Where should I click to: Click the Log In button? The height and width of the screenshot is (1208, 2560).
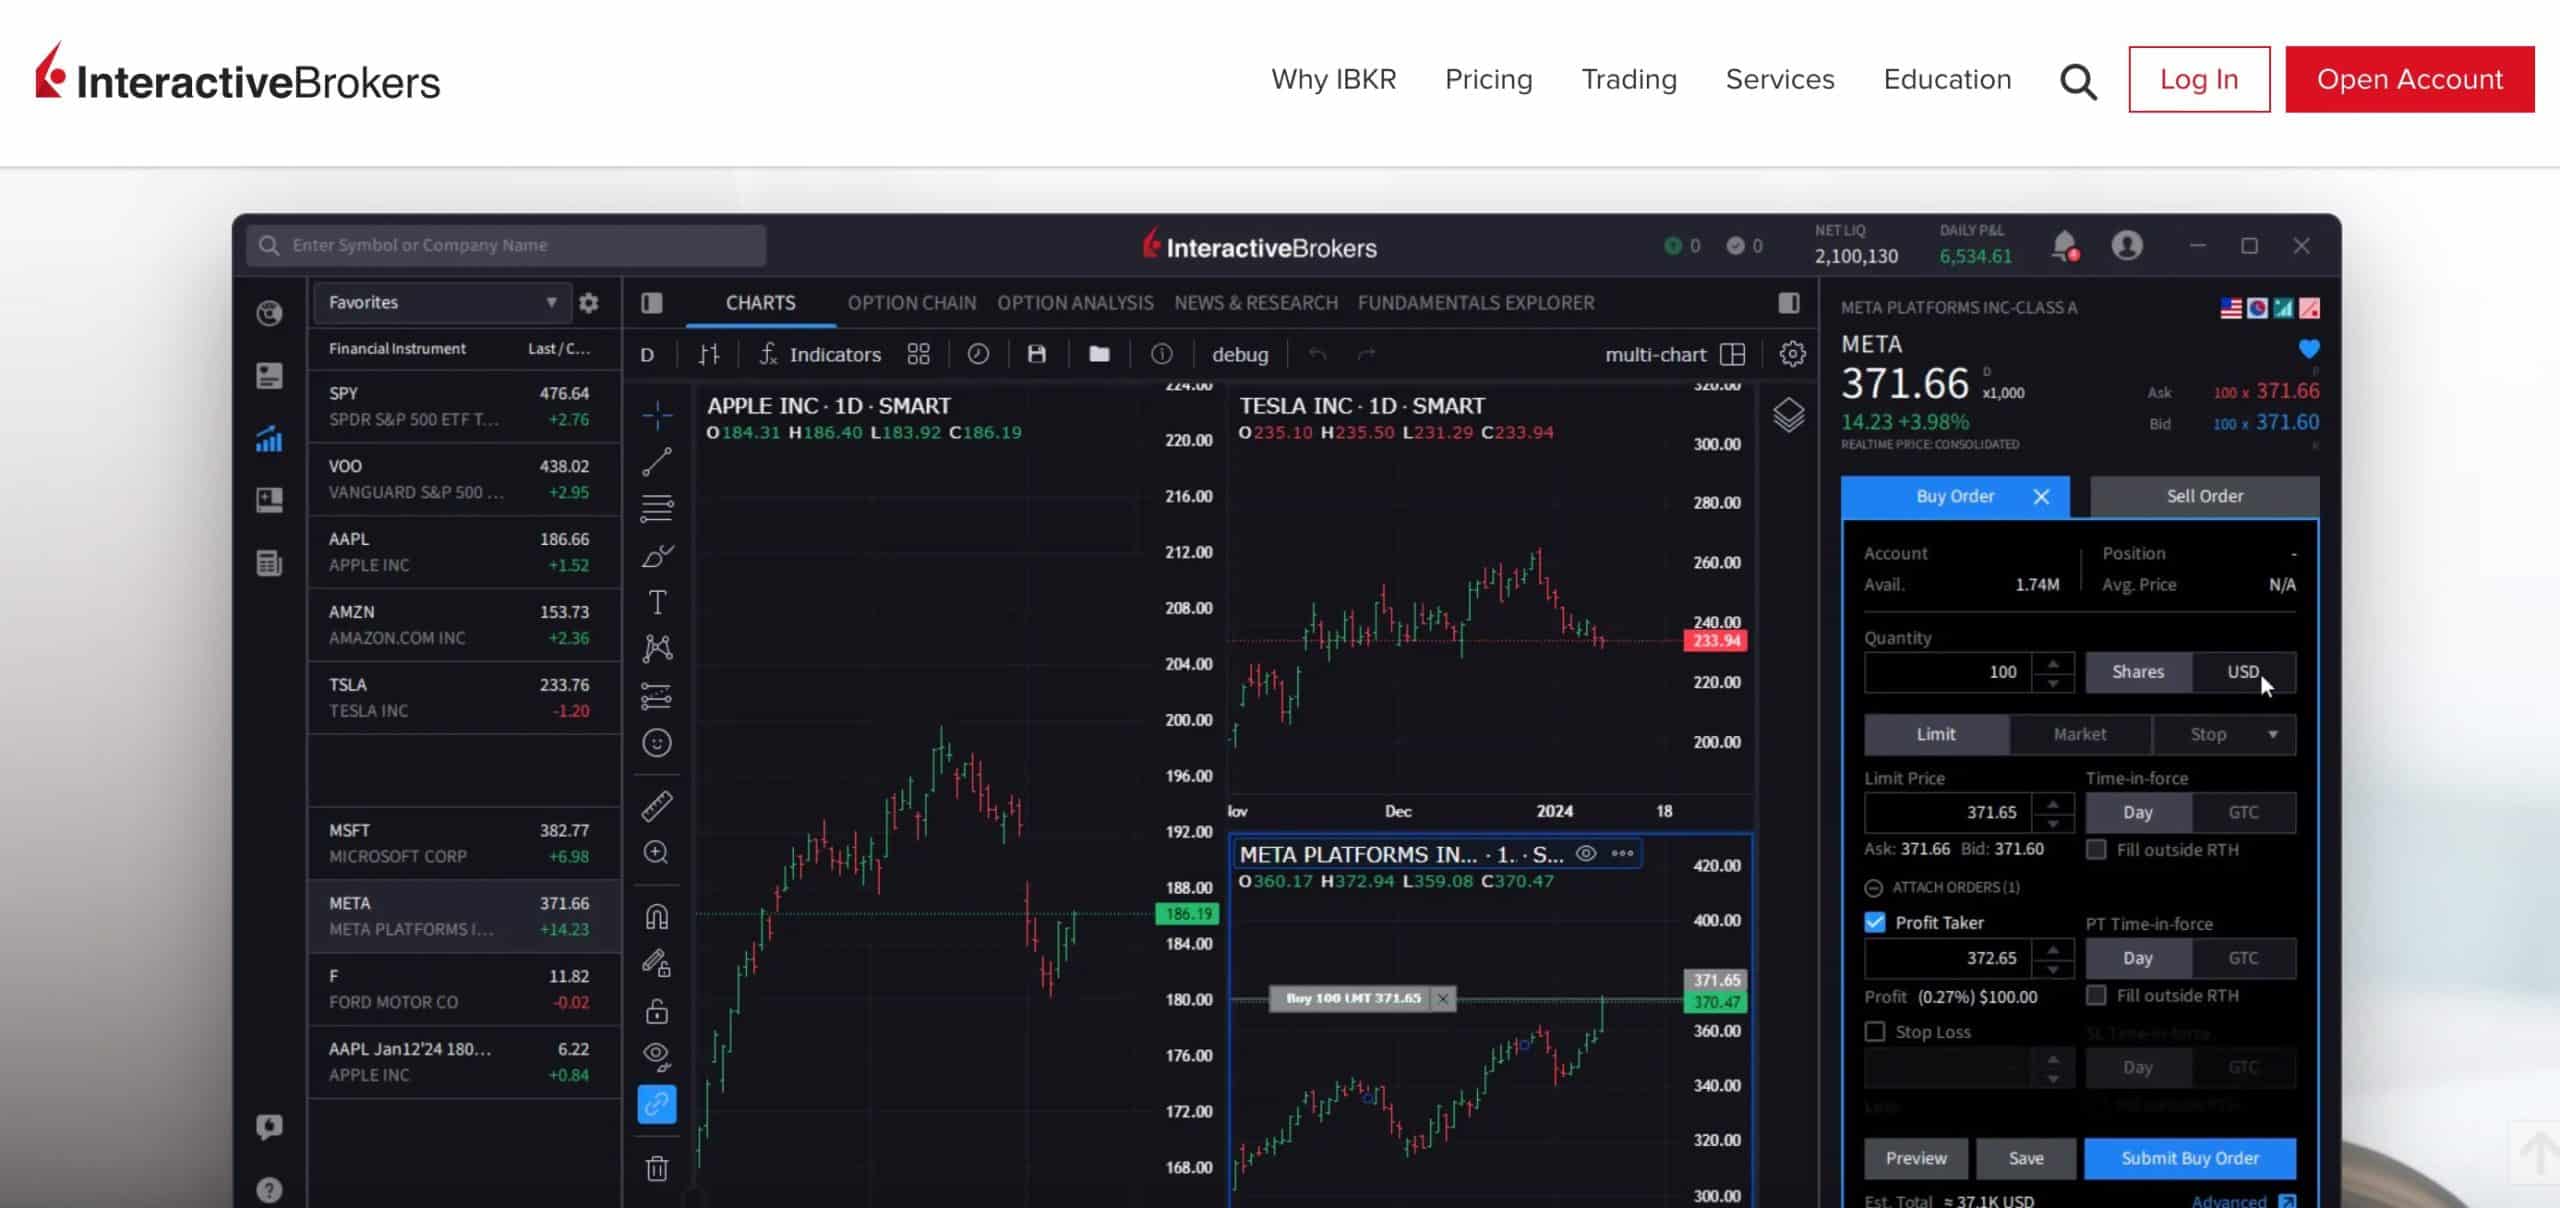coord(2199,79)
